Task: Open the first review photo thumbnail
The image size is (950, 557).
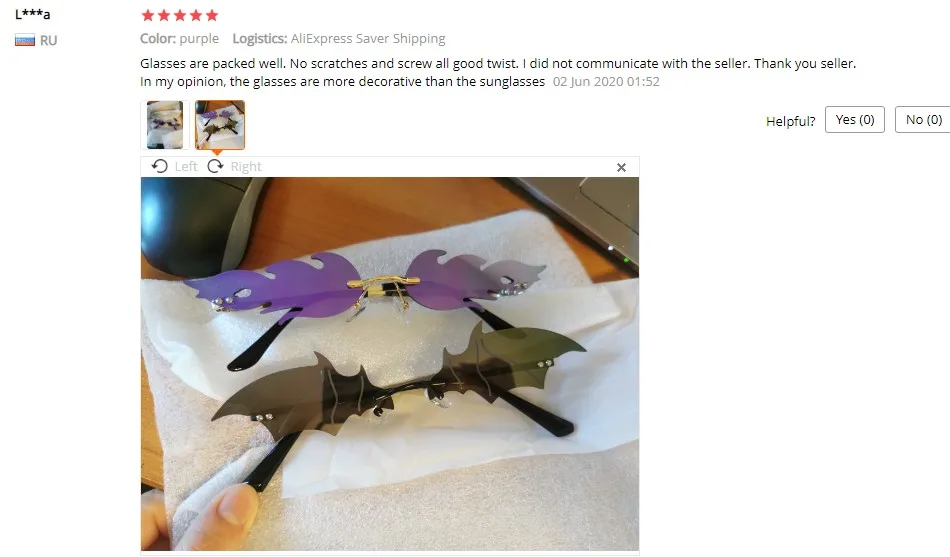Action: (165, 125)
